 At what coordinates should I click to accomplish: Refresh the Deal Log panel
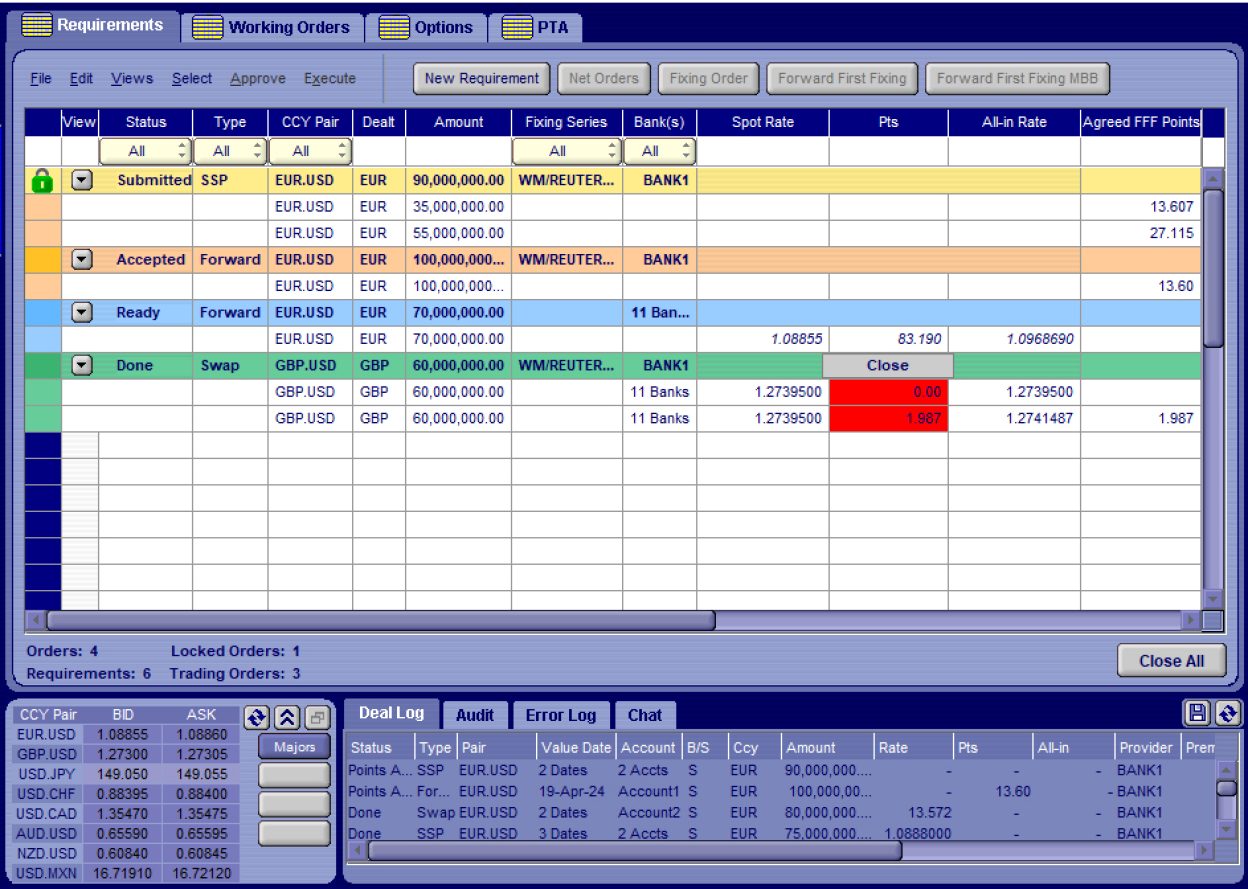1228,713
